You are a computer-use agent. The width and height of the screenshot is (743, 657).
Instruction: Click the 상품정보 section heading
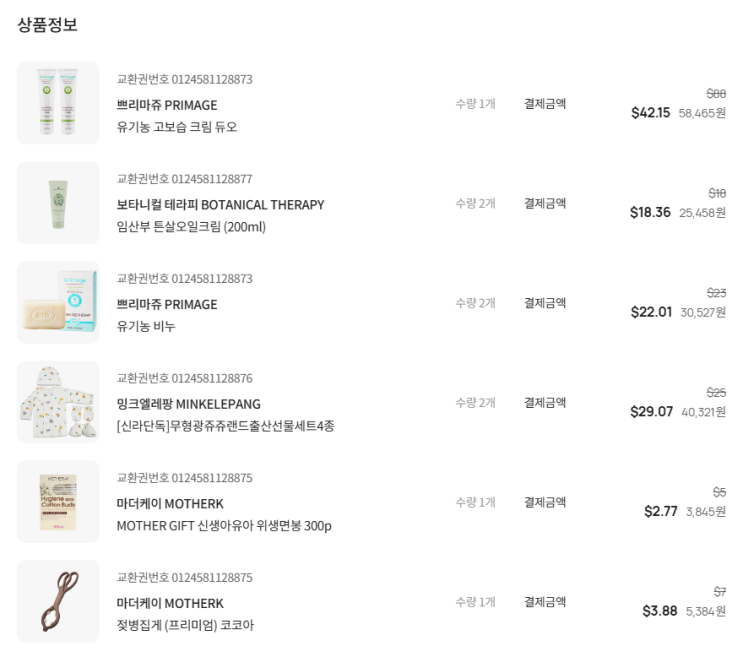tap(47, 25)
